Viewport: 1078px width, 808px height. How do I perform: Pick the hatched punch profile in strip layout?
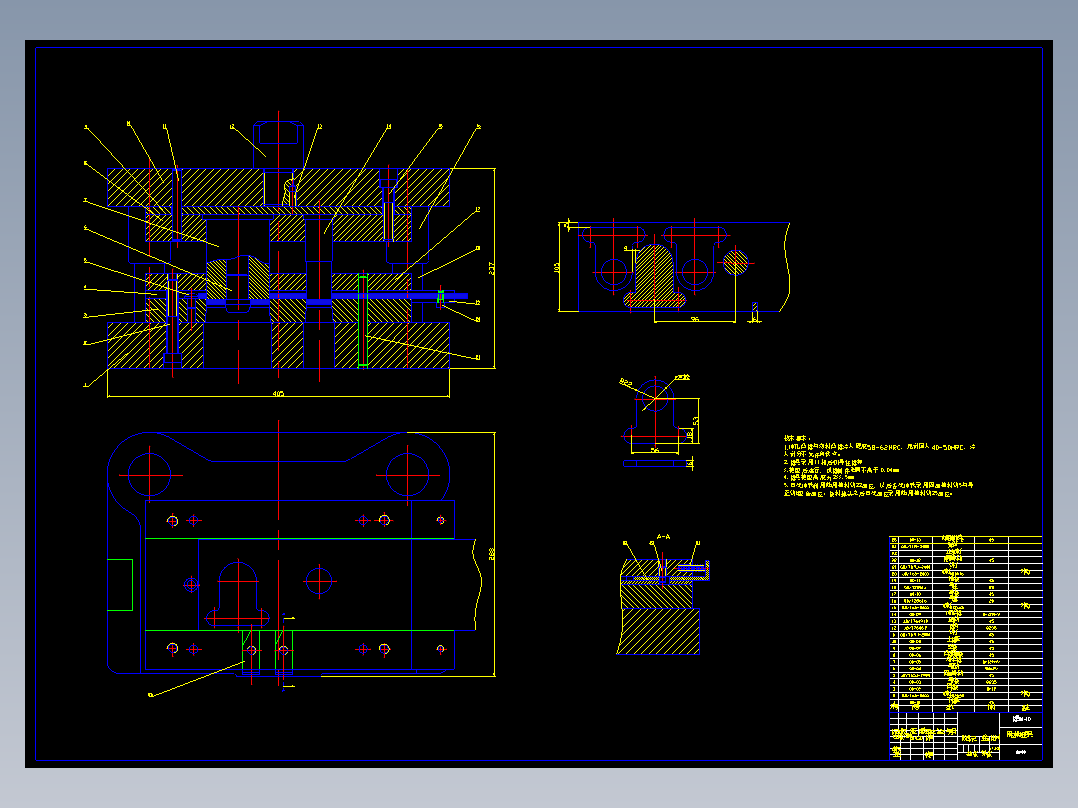pos(654,276)
